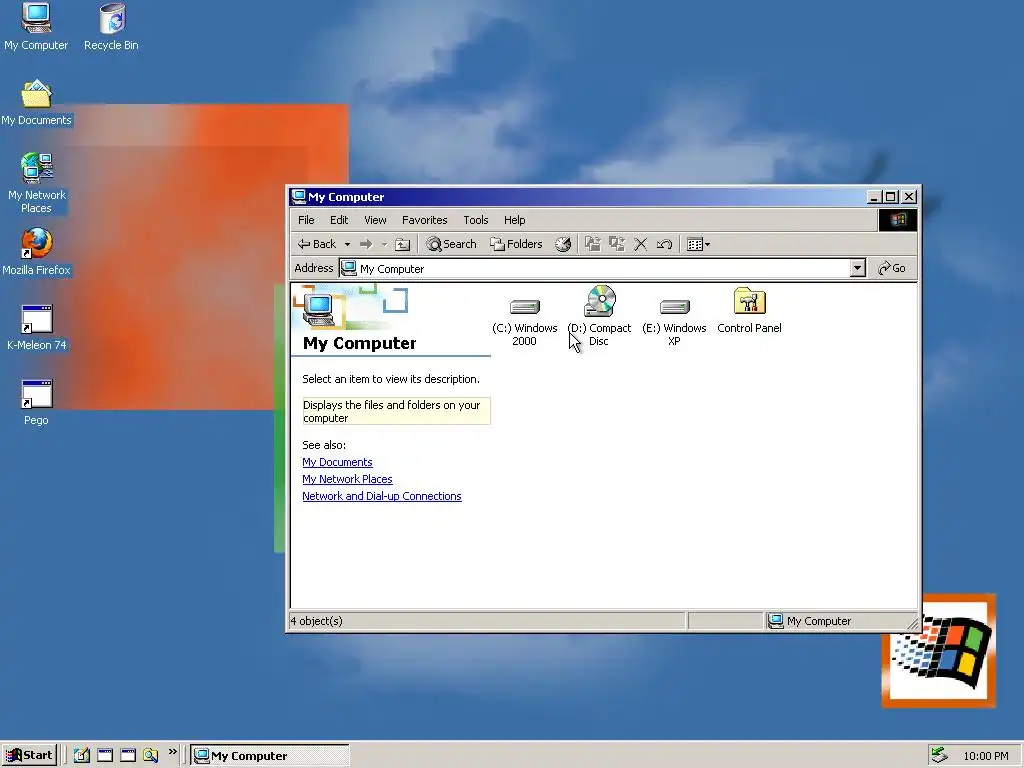Select the Pego desktop shortcut

click(37, 402)
